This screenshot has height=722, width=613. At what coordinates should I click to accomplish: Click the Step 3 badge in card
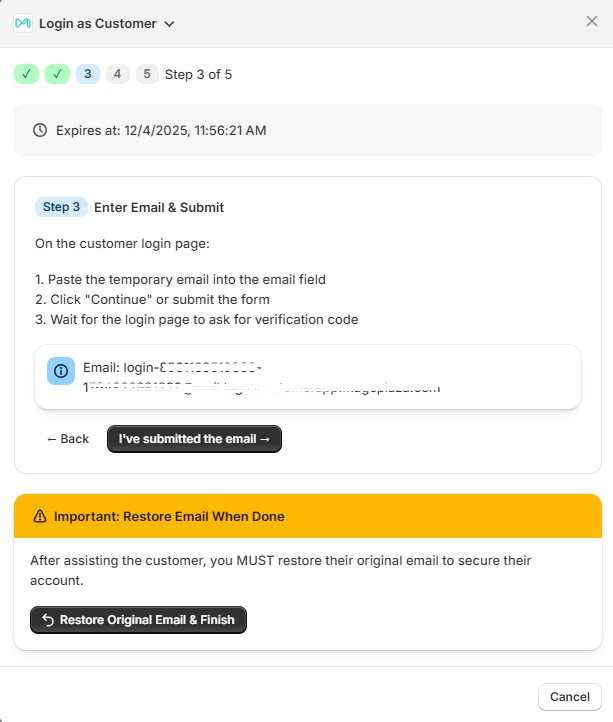click(x=61, y=207)
